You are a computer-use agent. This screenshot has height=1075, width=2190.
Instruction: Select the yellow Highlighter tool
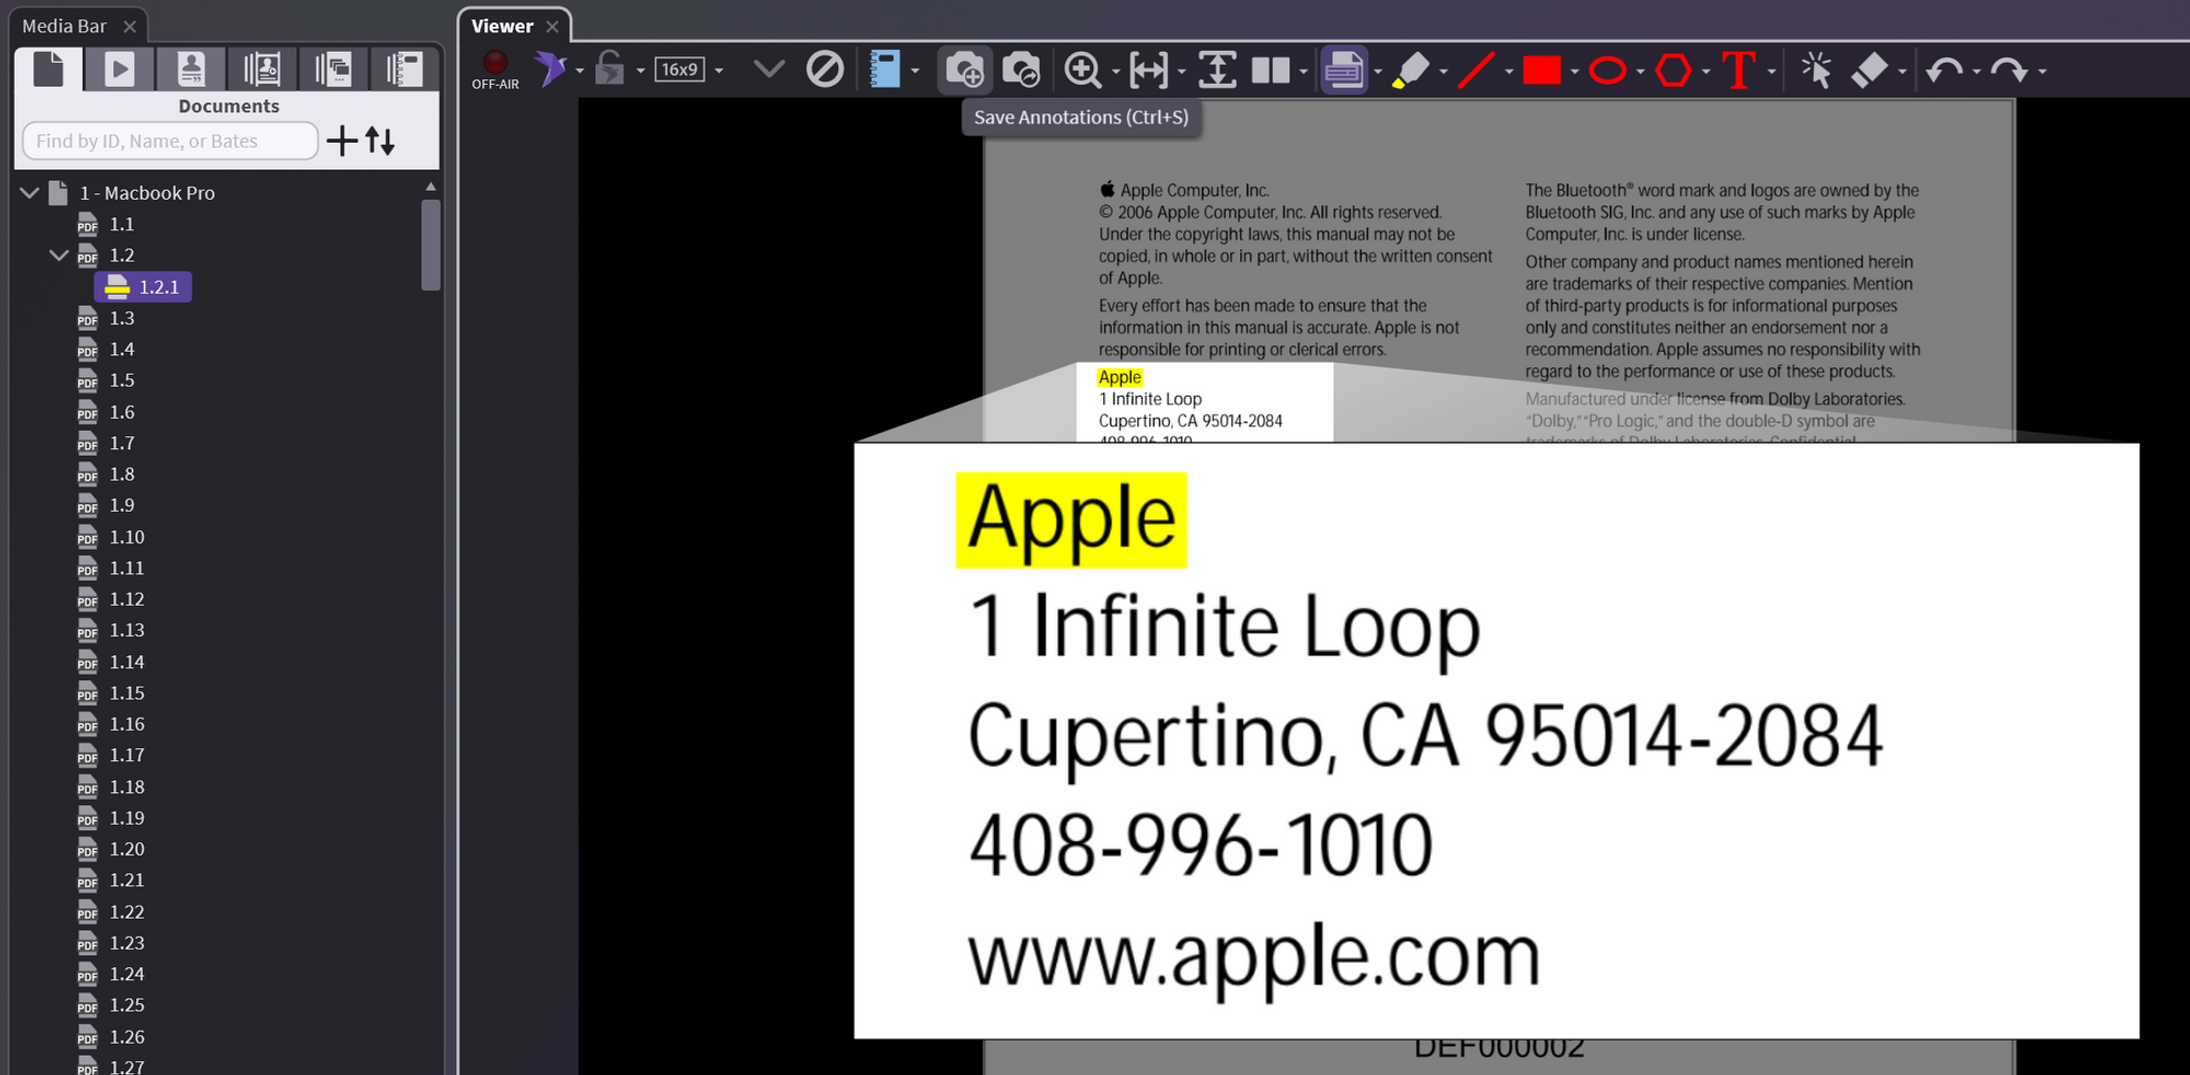(1410, 70)
